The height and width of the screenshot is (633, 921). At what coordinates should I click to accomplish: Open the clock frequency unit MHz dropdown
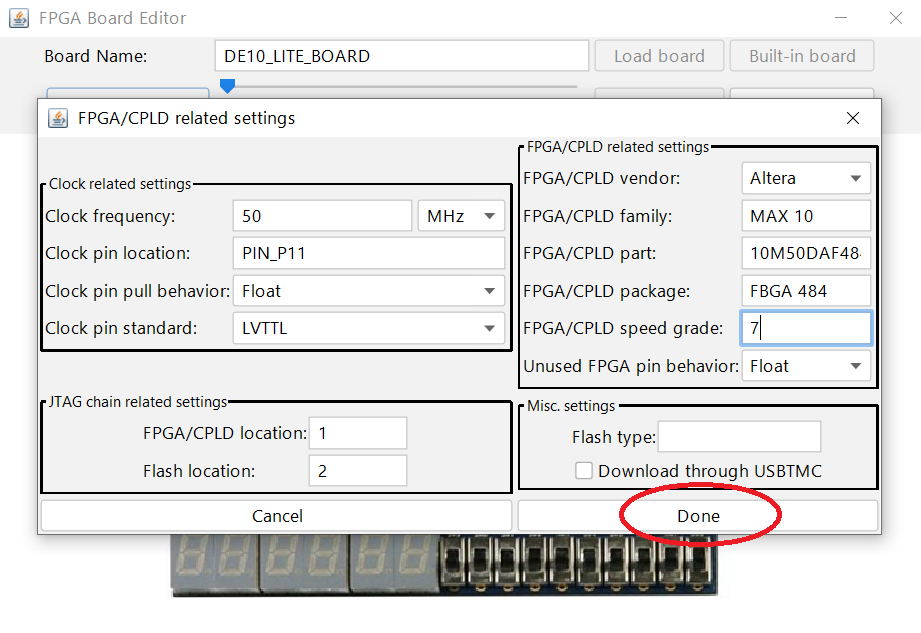pyautogui.click(x=461, y=216)
